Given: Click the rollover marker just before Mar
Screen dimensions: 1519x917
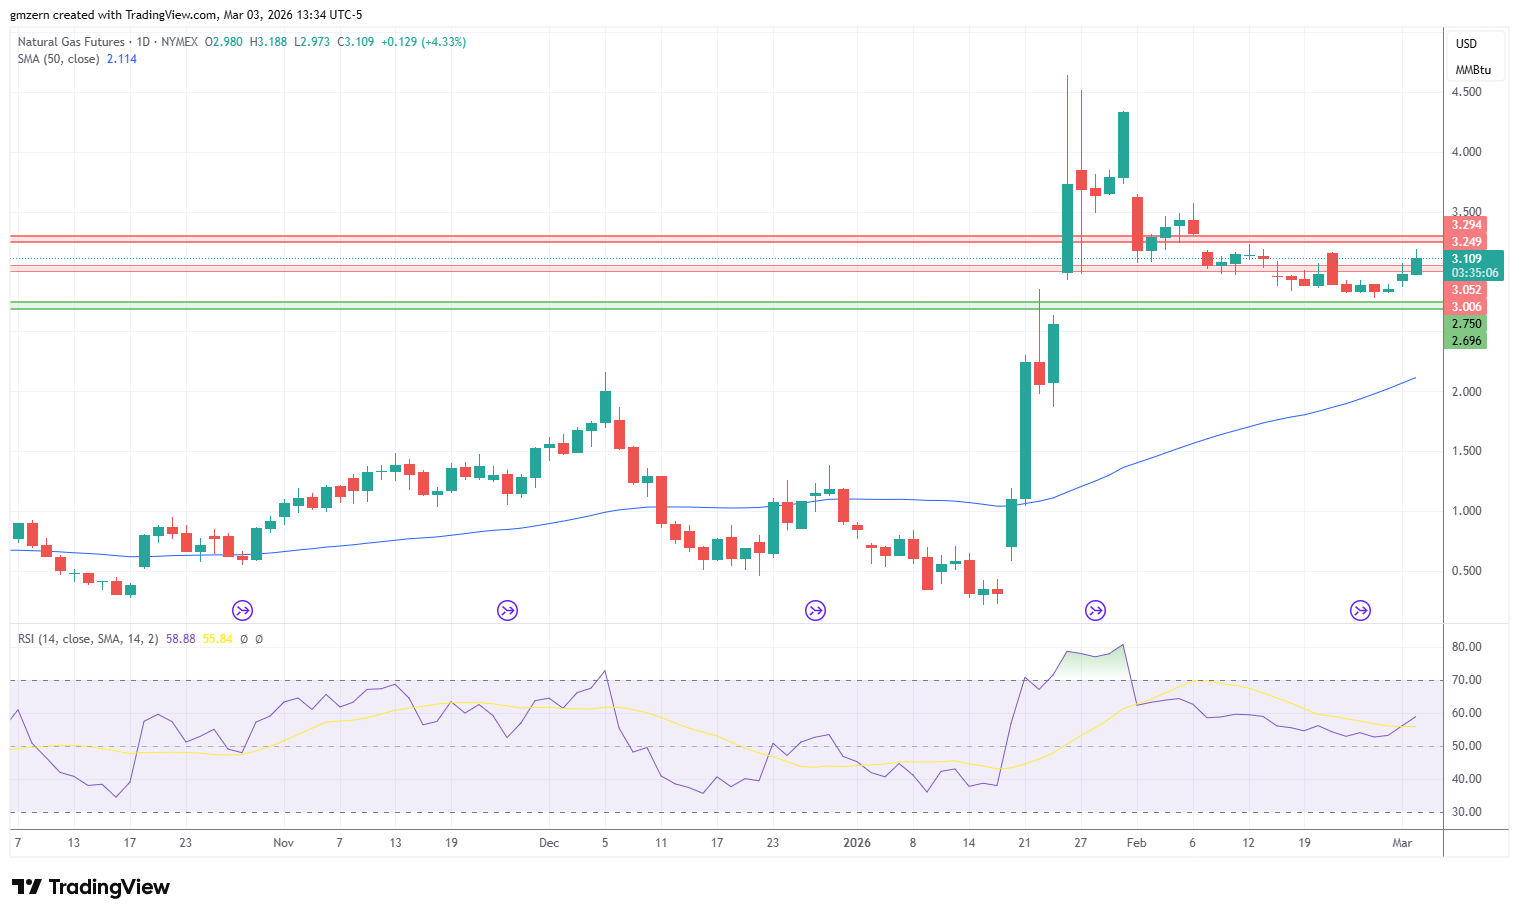Looking at the screenshot, I should pyautogui.click(x=1360, y=610).
